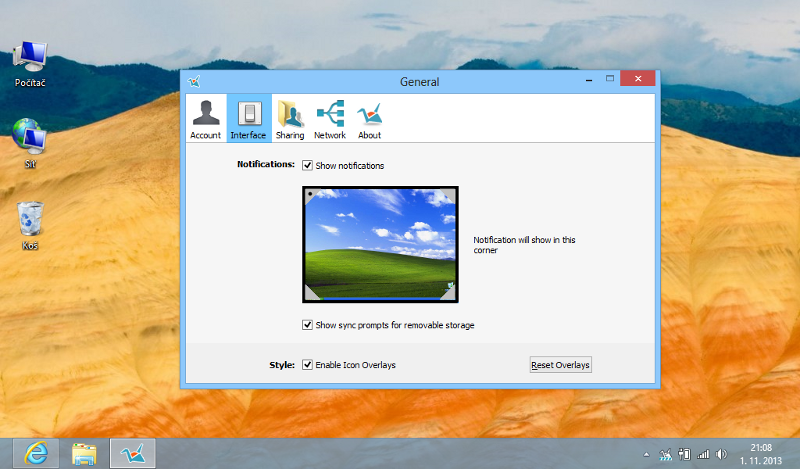Open the Koš recycle bin desktop icon
Image resolution: width=800 pixels, height=469 pixels.
coord(31,224)
